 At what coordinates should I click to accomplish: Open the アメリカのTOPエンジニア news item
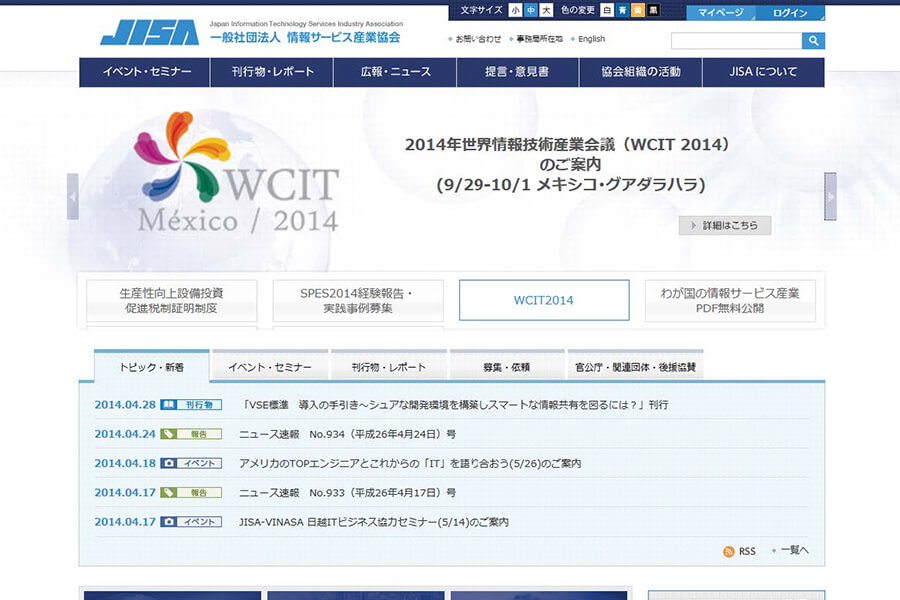(410, 463)
